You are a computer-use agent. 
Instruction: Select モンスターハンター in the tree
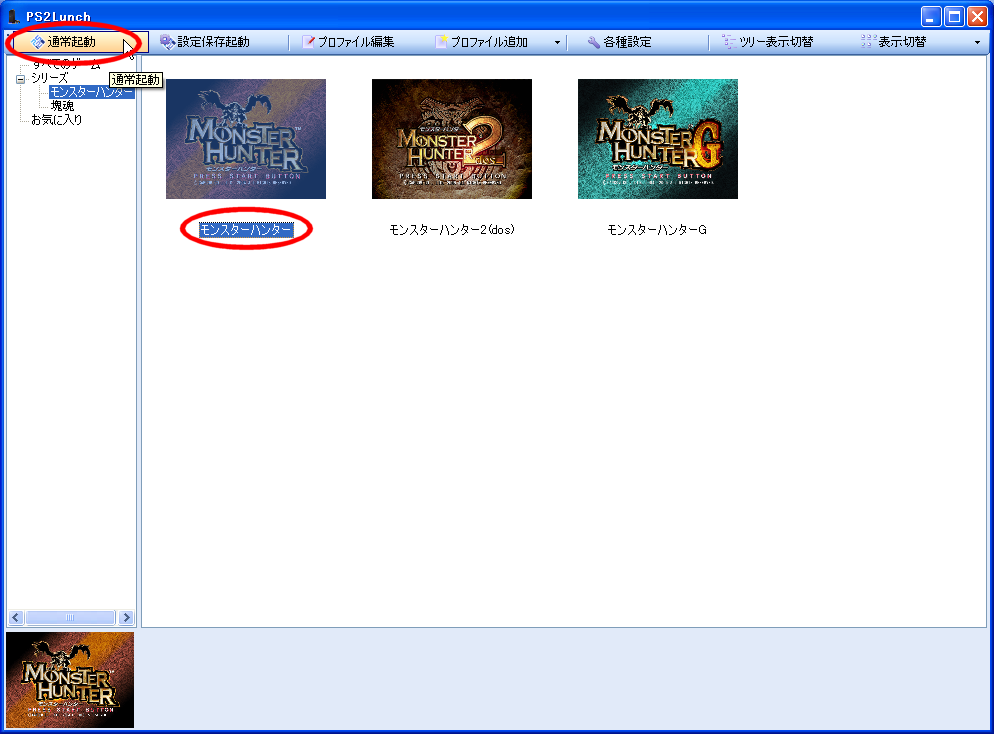coord(92,92)
